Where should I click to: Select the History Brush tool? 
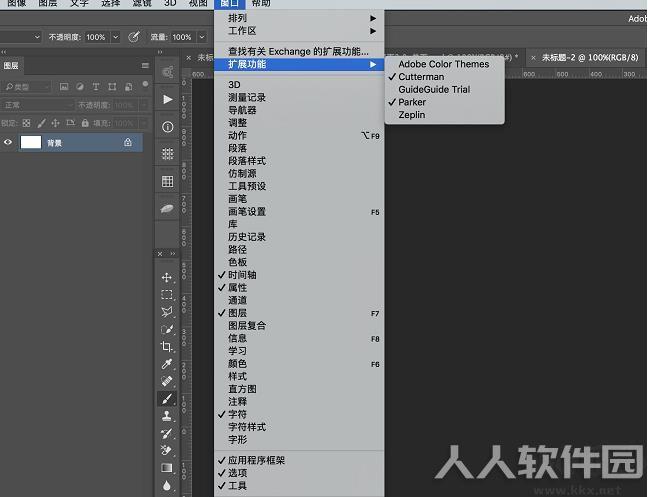click(167, 433)
